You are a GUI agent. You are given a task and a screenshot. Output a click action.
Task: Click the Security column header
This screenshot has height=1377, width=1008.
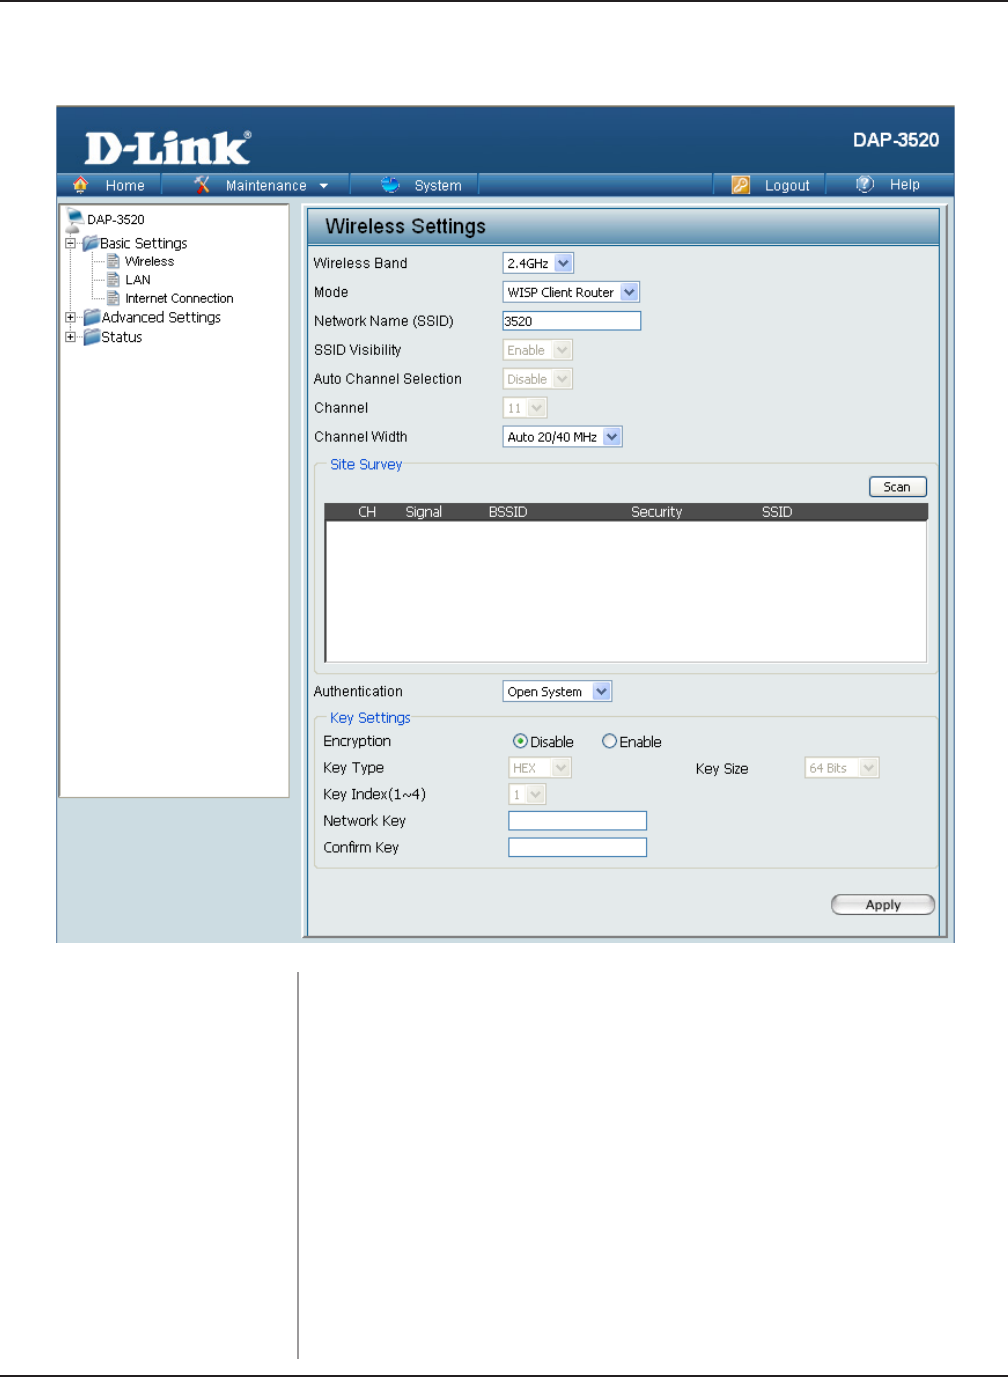click(x=657, y=512)
